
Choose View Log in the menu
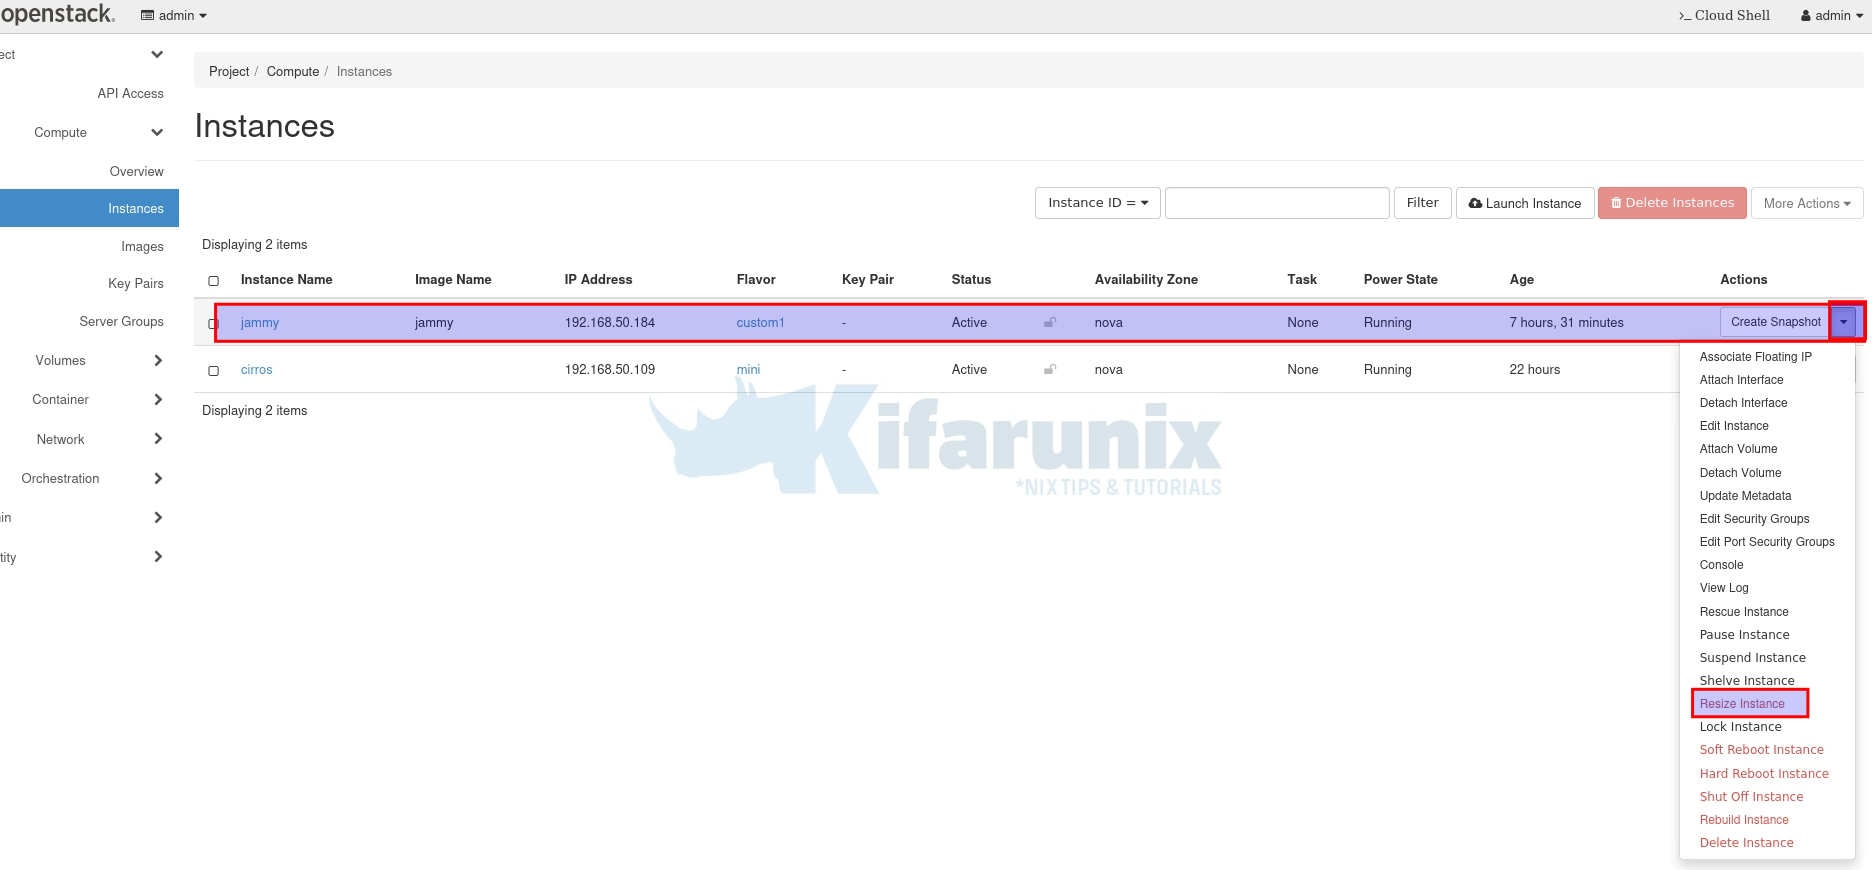click(1724, 588)
